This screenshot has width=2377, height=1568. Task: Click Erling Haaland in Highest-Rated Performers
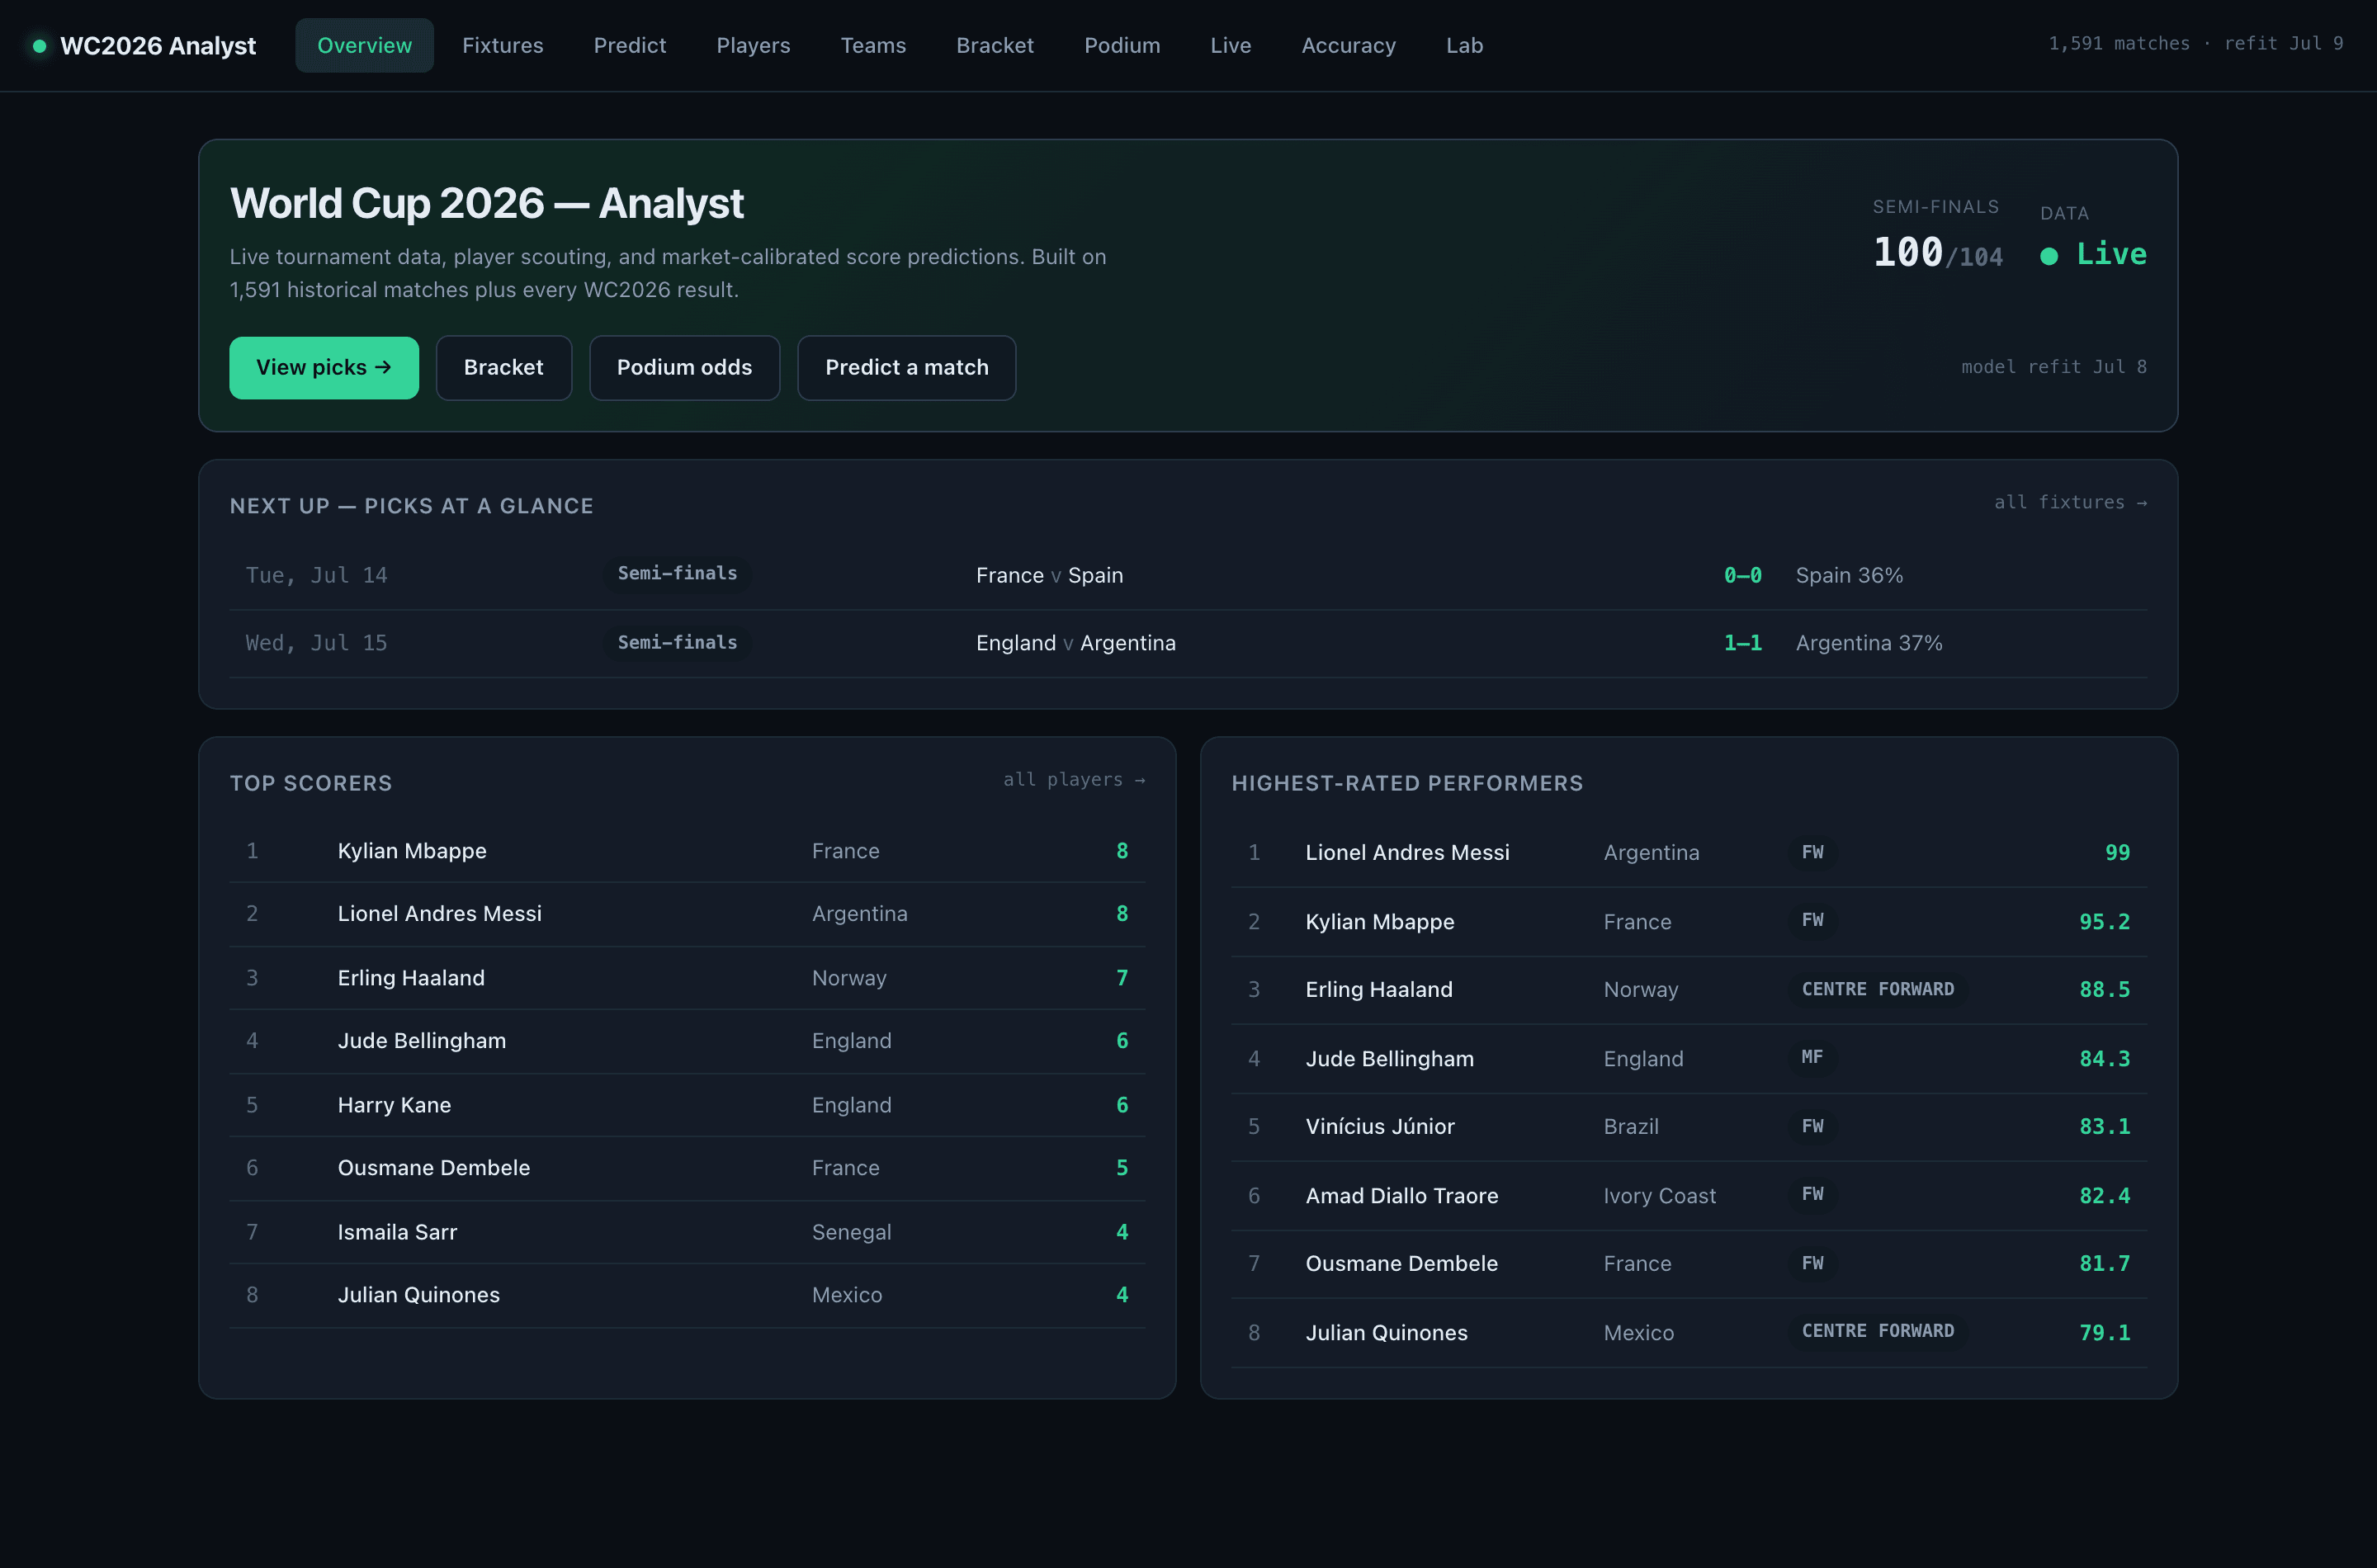[1689, 990]
